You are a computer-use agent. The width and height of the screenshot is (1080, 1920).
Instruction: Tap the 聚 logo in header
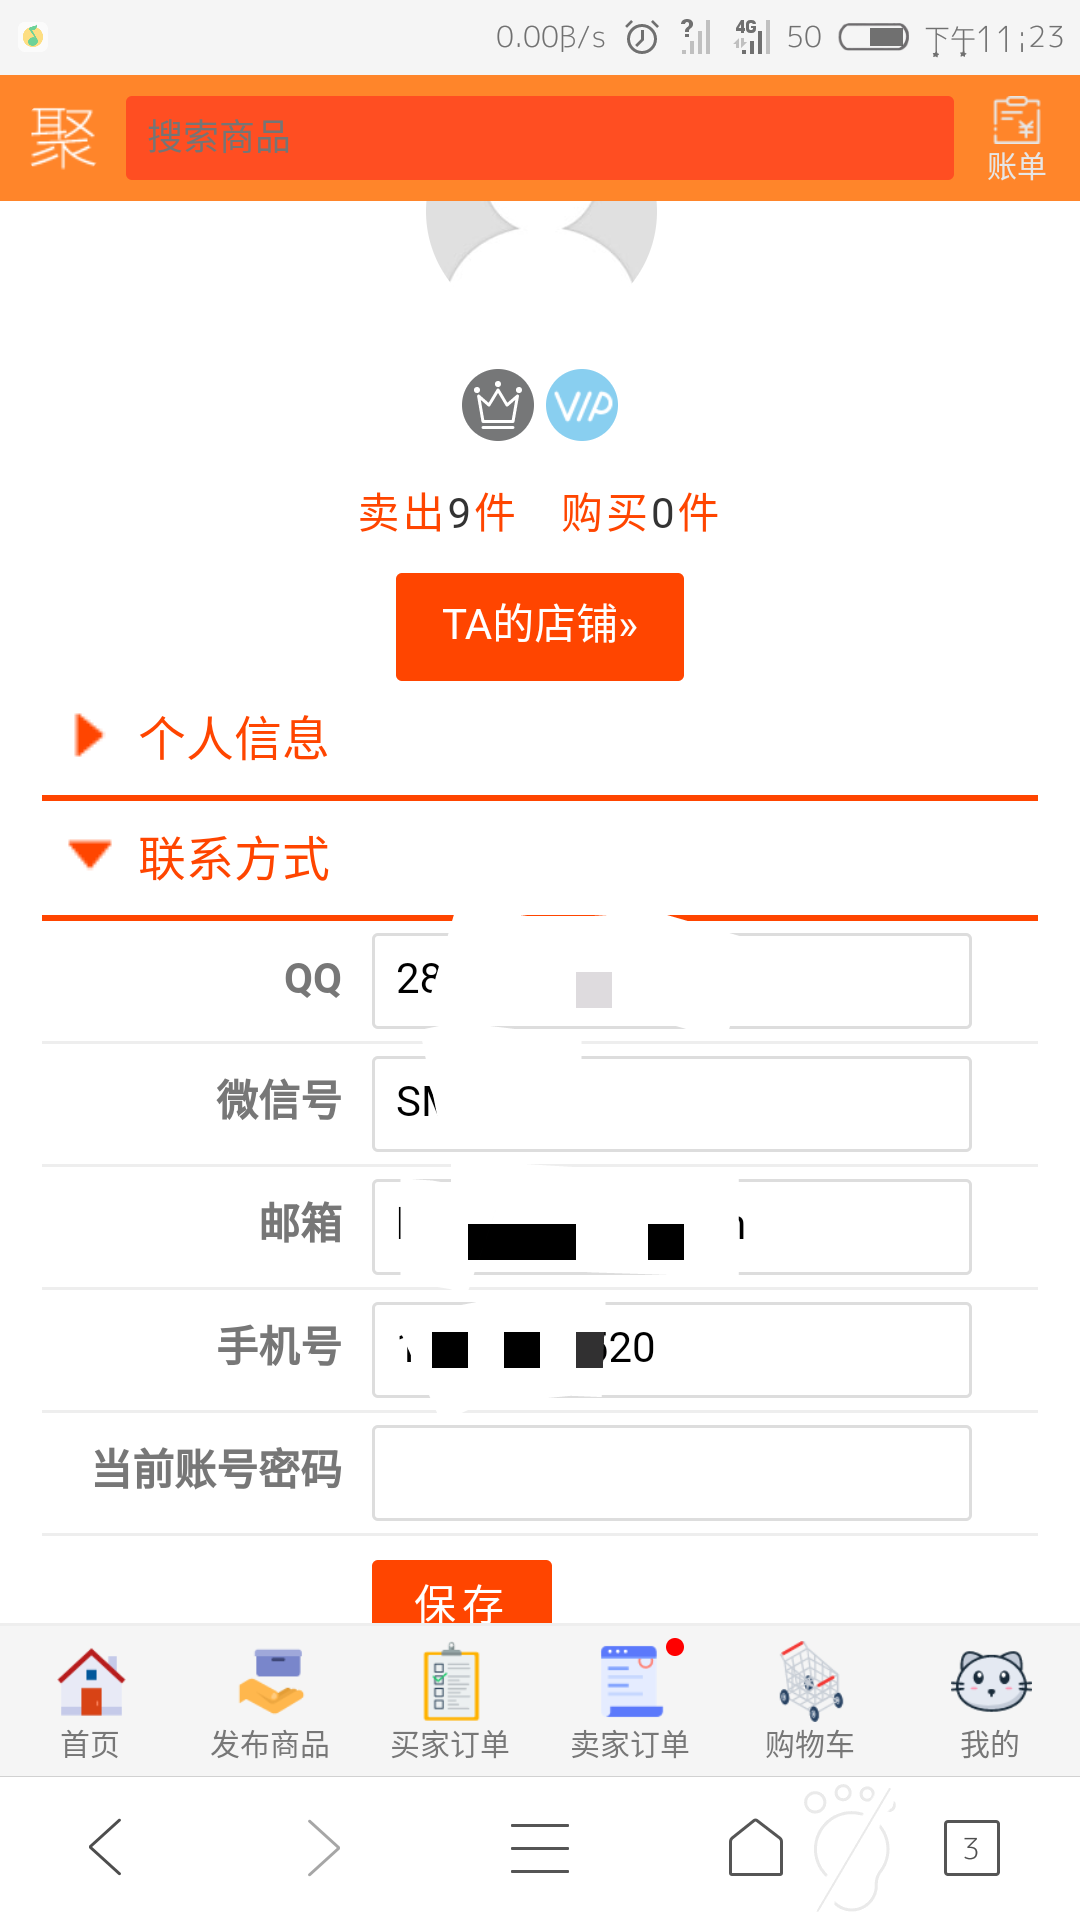click(63, 138)
